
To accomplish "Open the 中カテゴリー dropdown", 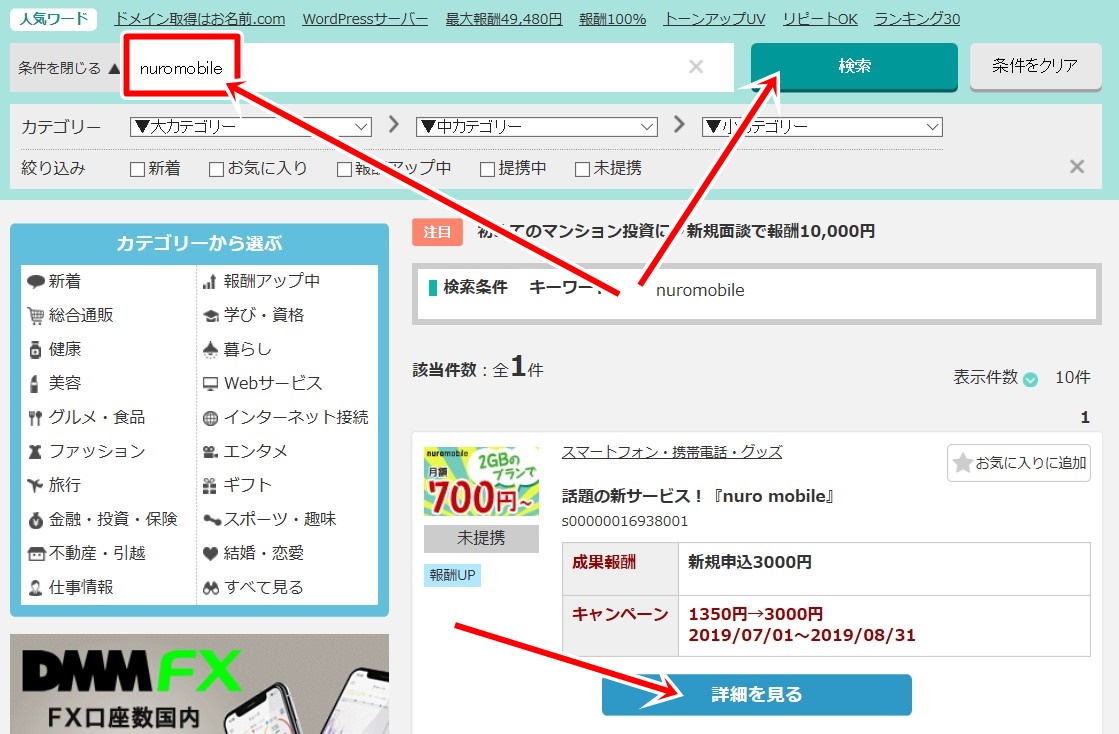I will coord(537,127).
